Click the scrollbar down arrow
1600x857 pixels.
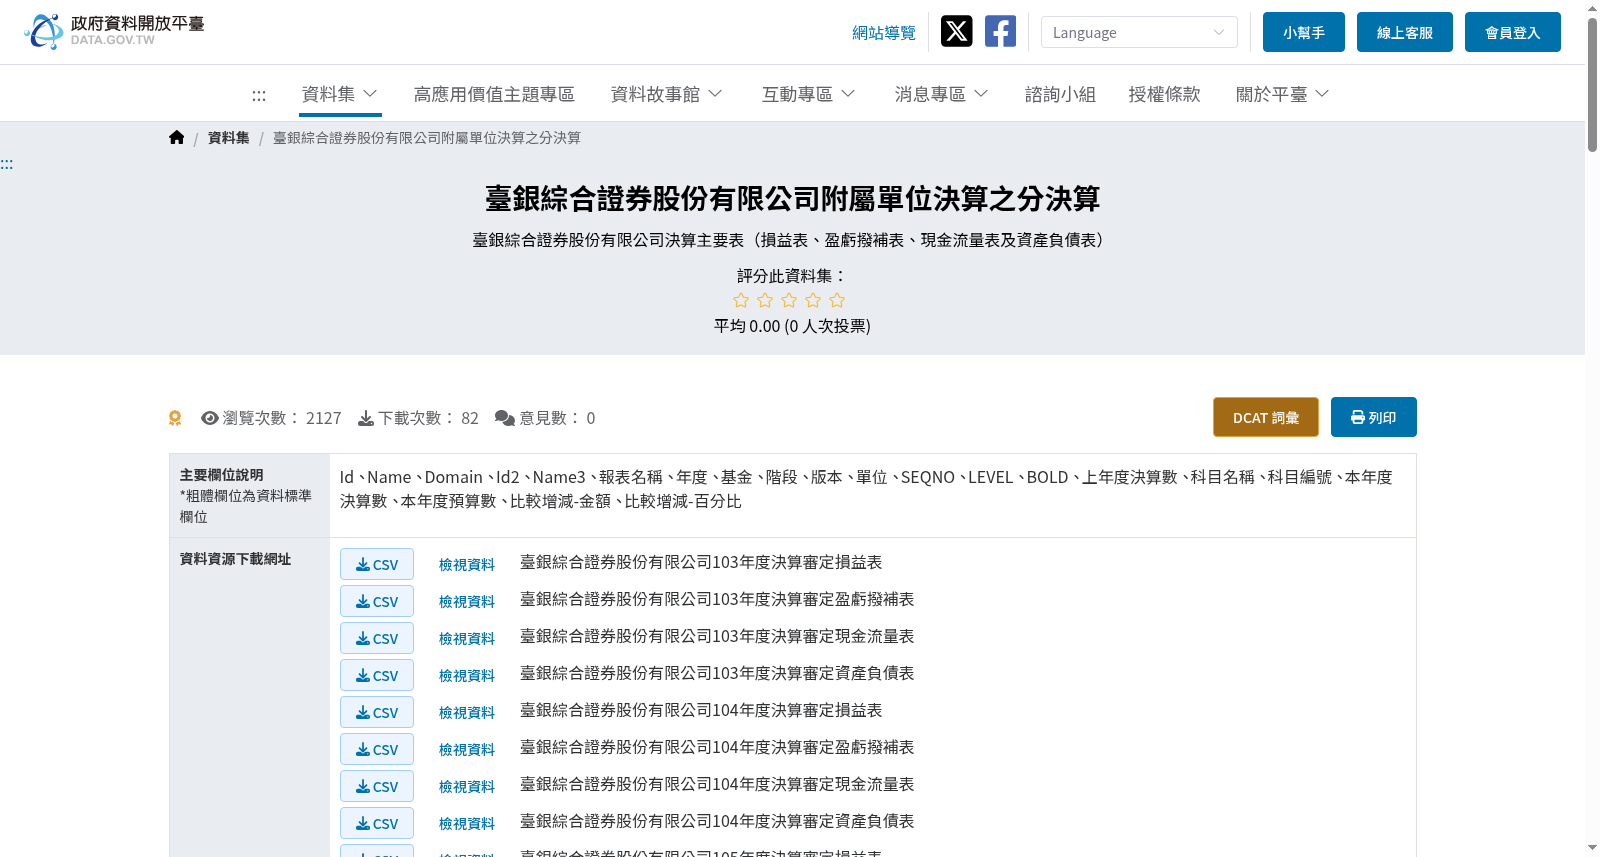click(x=1592, y=848)
